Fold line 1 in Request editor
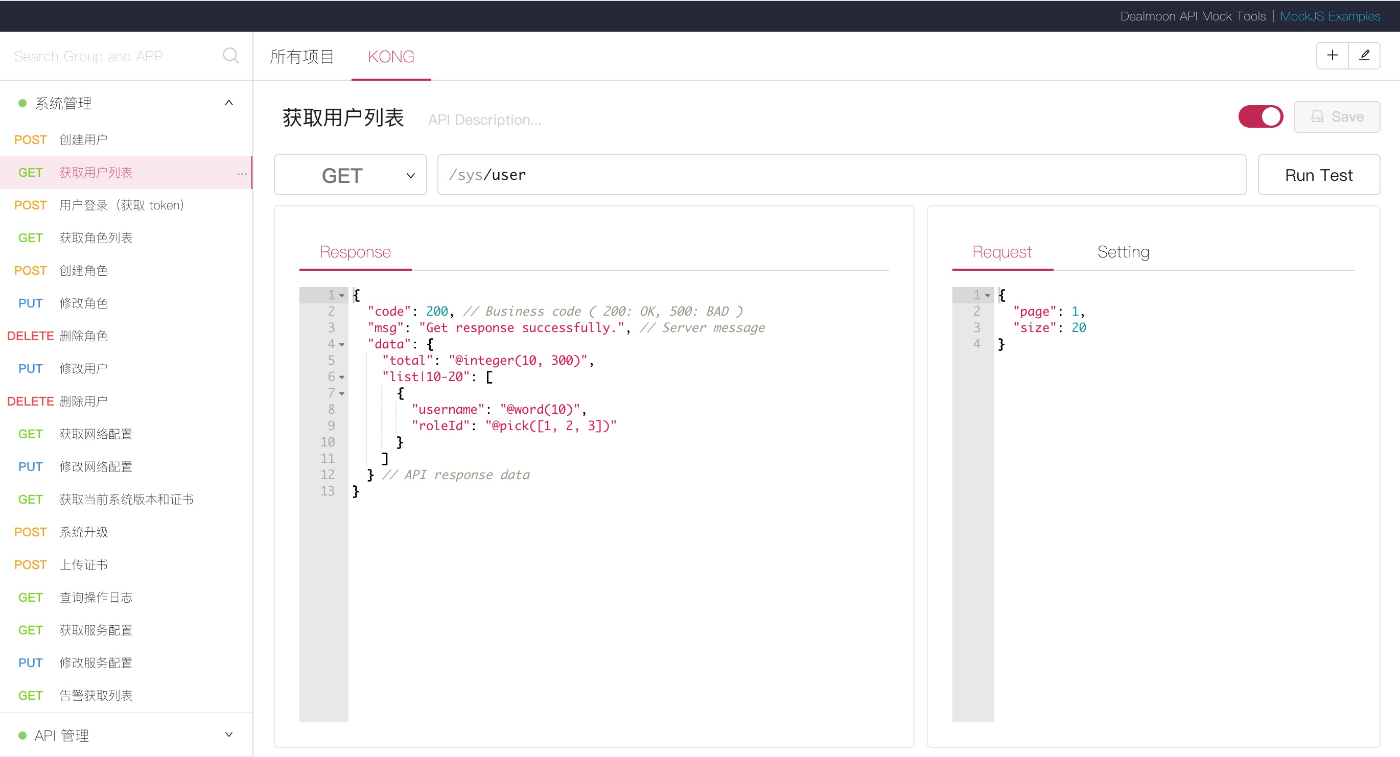This screenshot has width=1400, height=757. coord(988,296)
